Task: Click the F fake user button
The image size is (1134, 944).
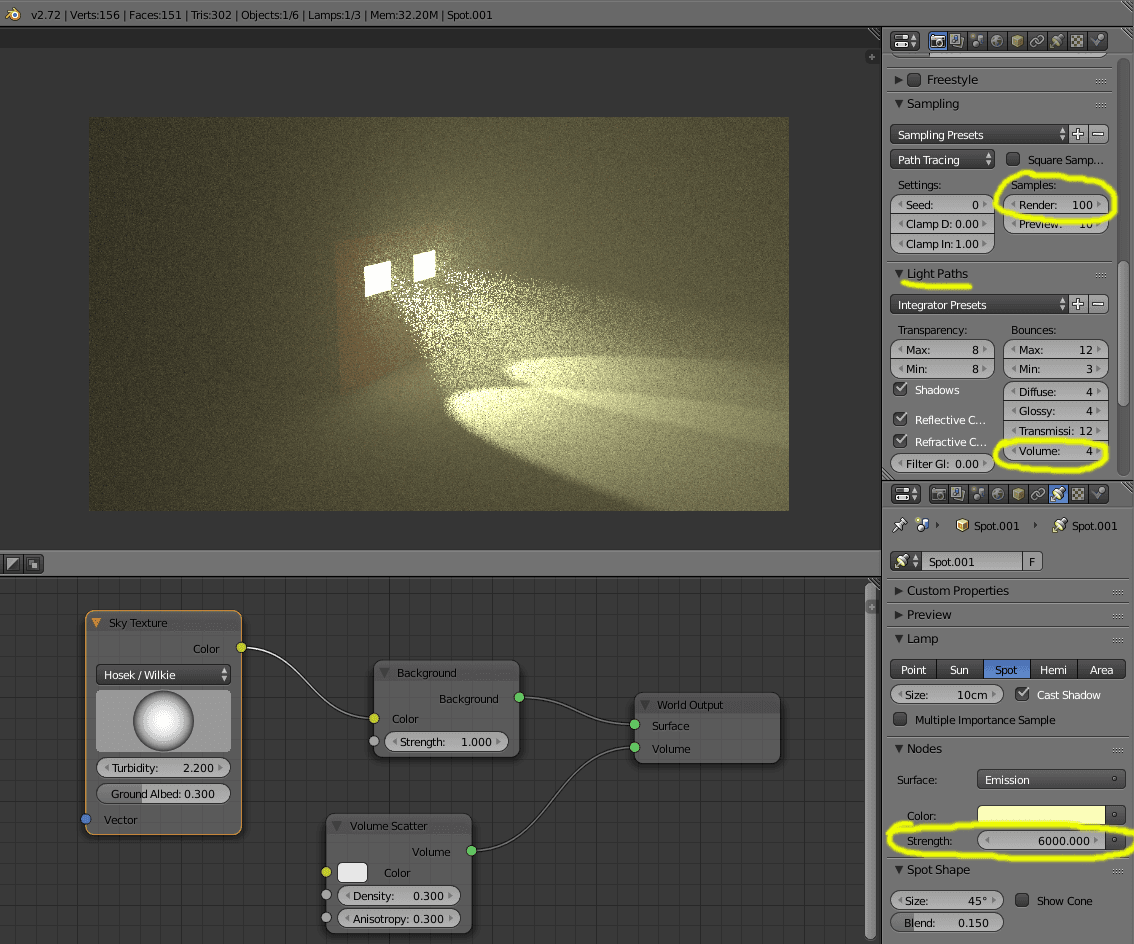Action: coord(1031,562)
